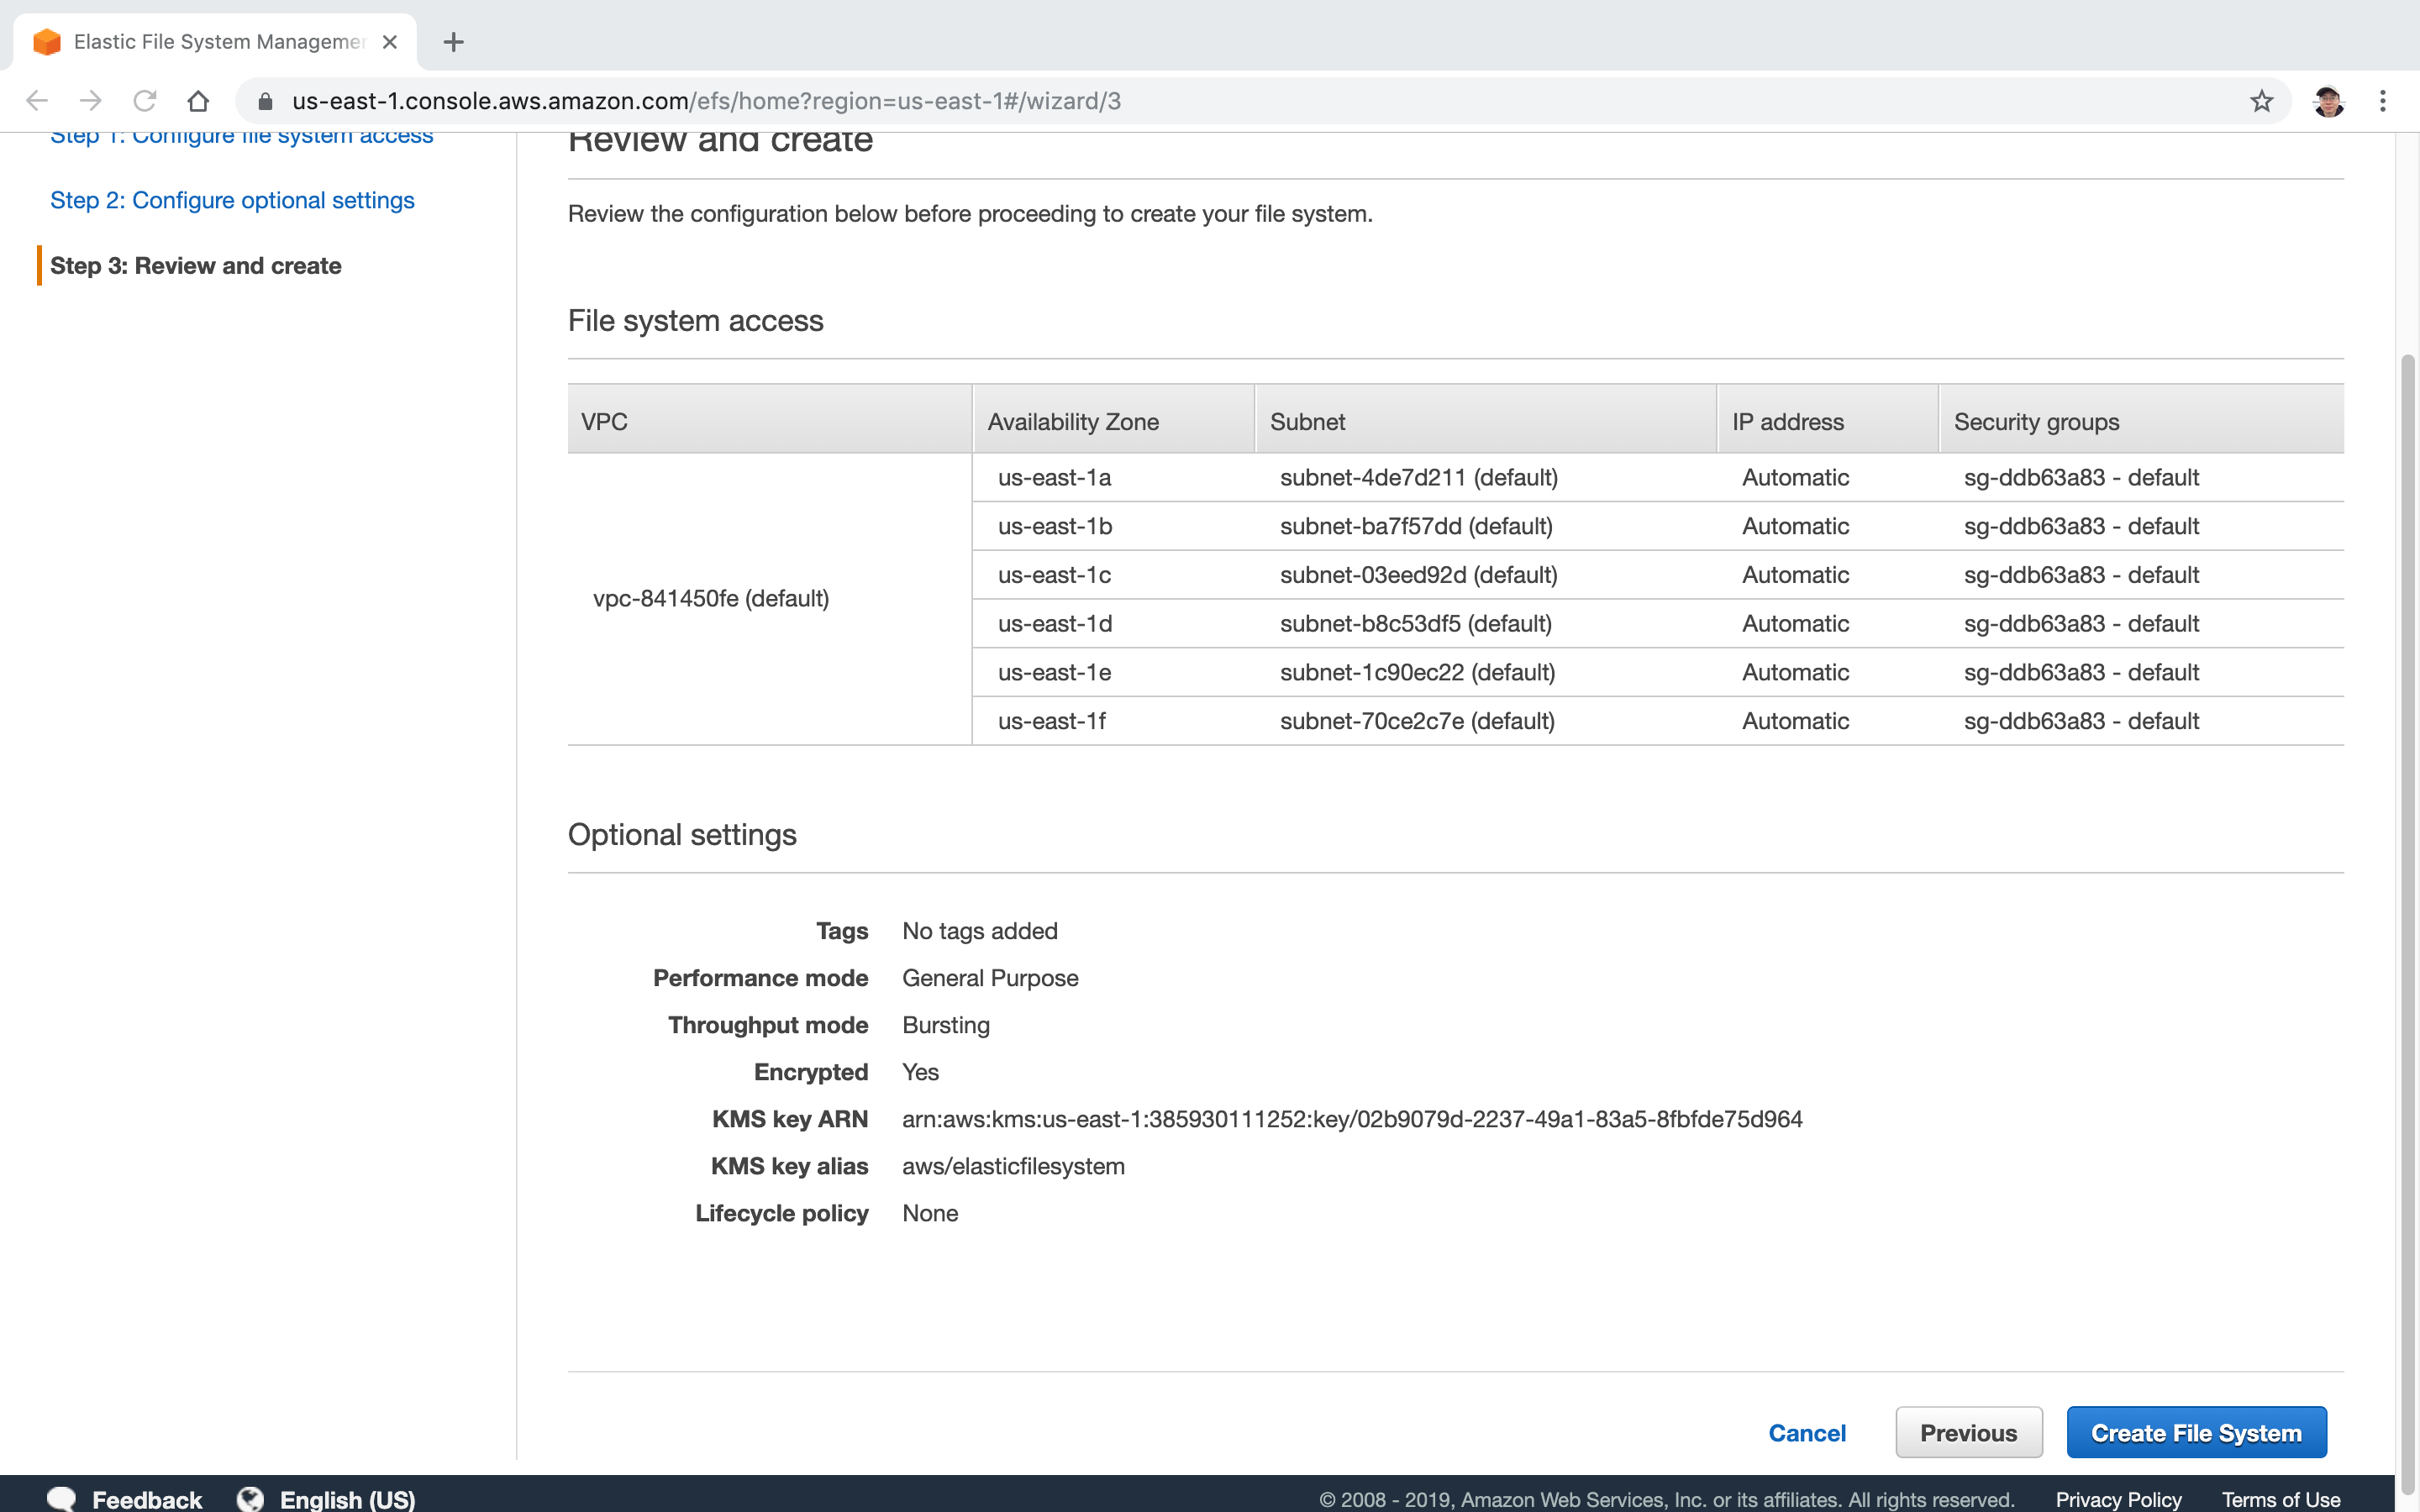Select Step 3: Review and create
This screenshot has height=1512, width=2420.
pos(196,266)
